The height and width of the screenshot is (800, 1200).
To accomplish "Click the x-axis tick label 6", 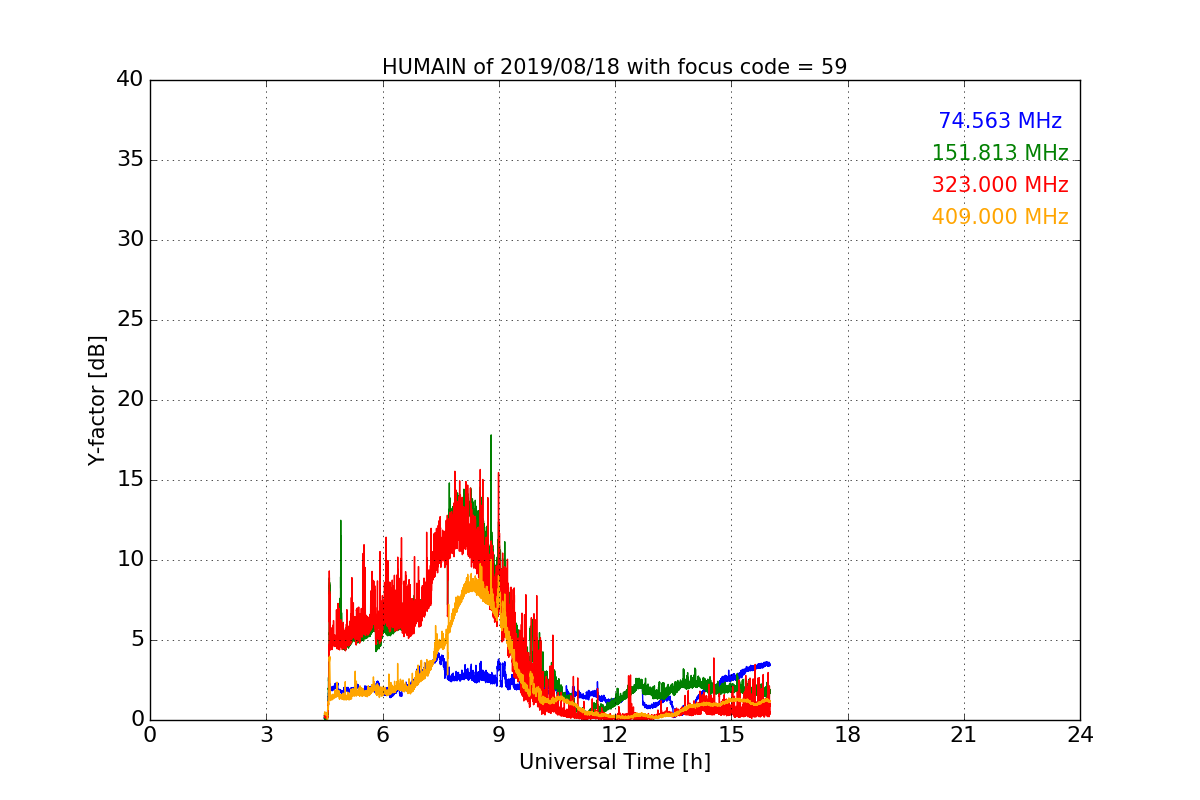I will point(383,735).
